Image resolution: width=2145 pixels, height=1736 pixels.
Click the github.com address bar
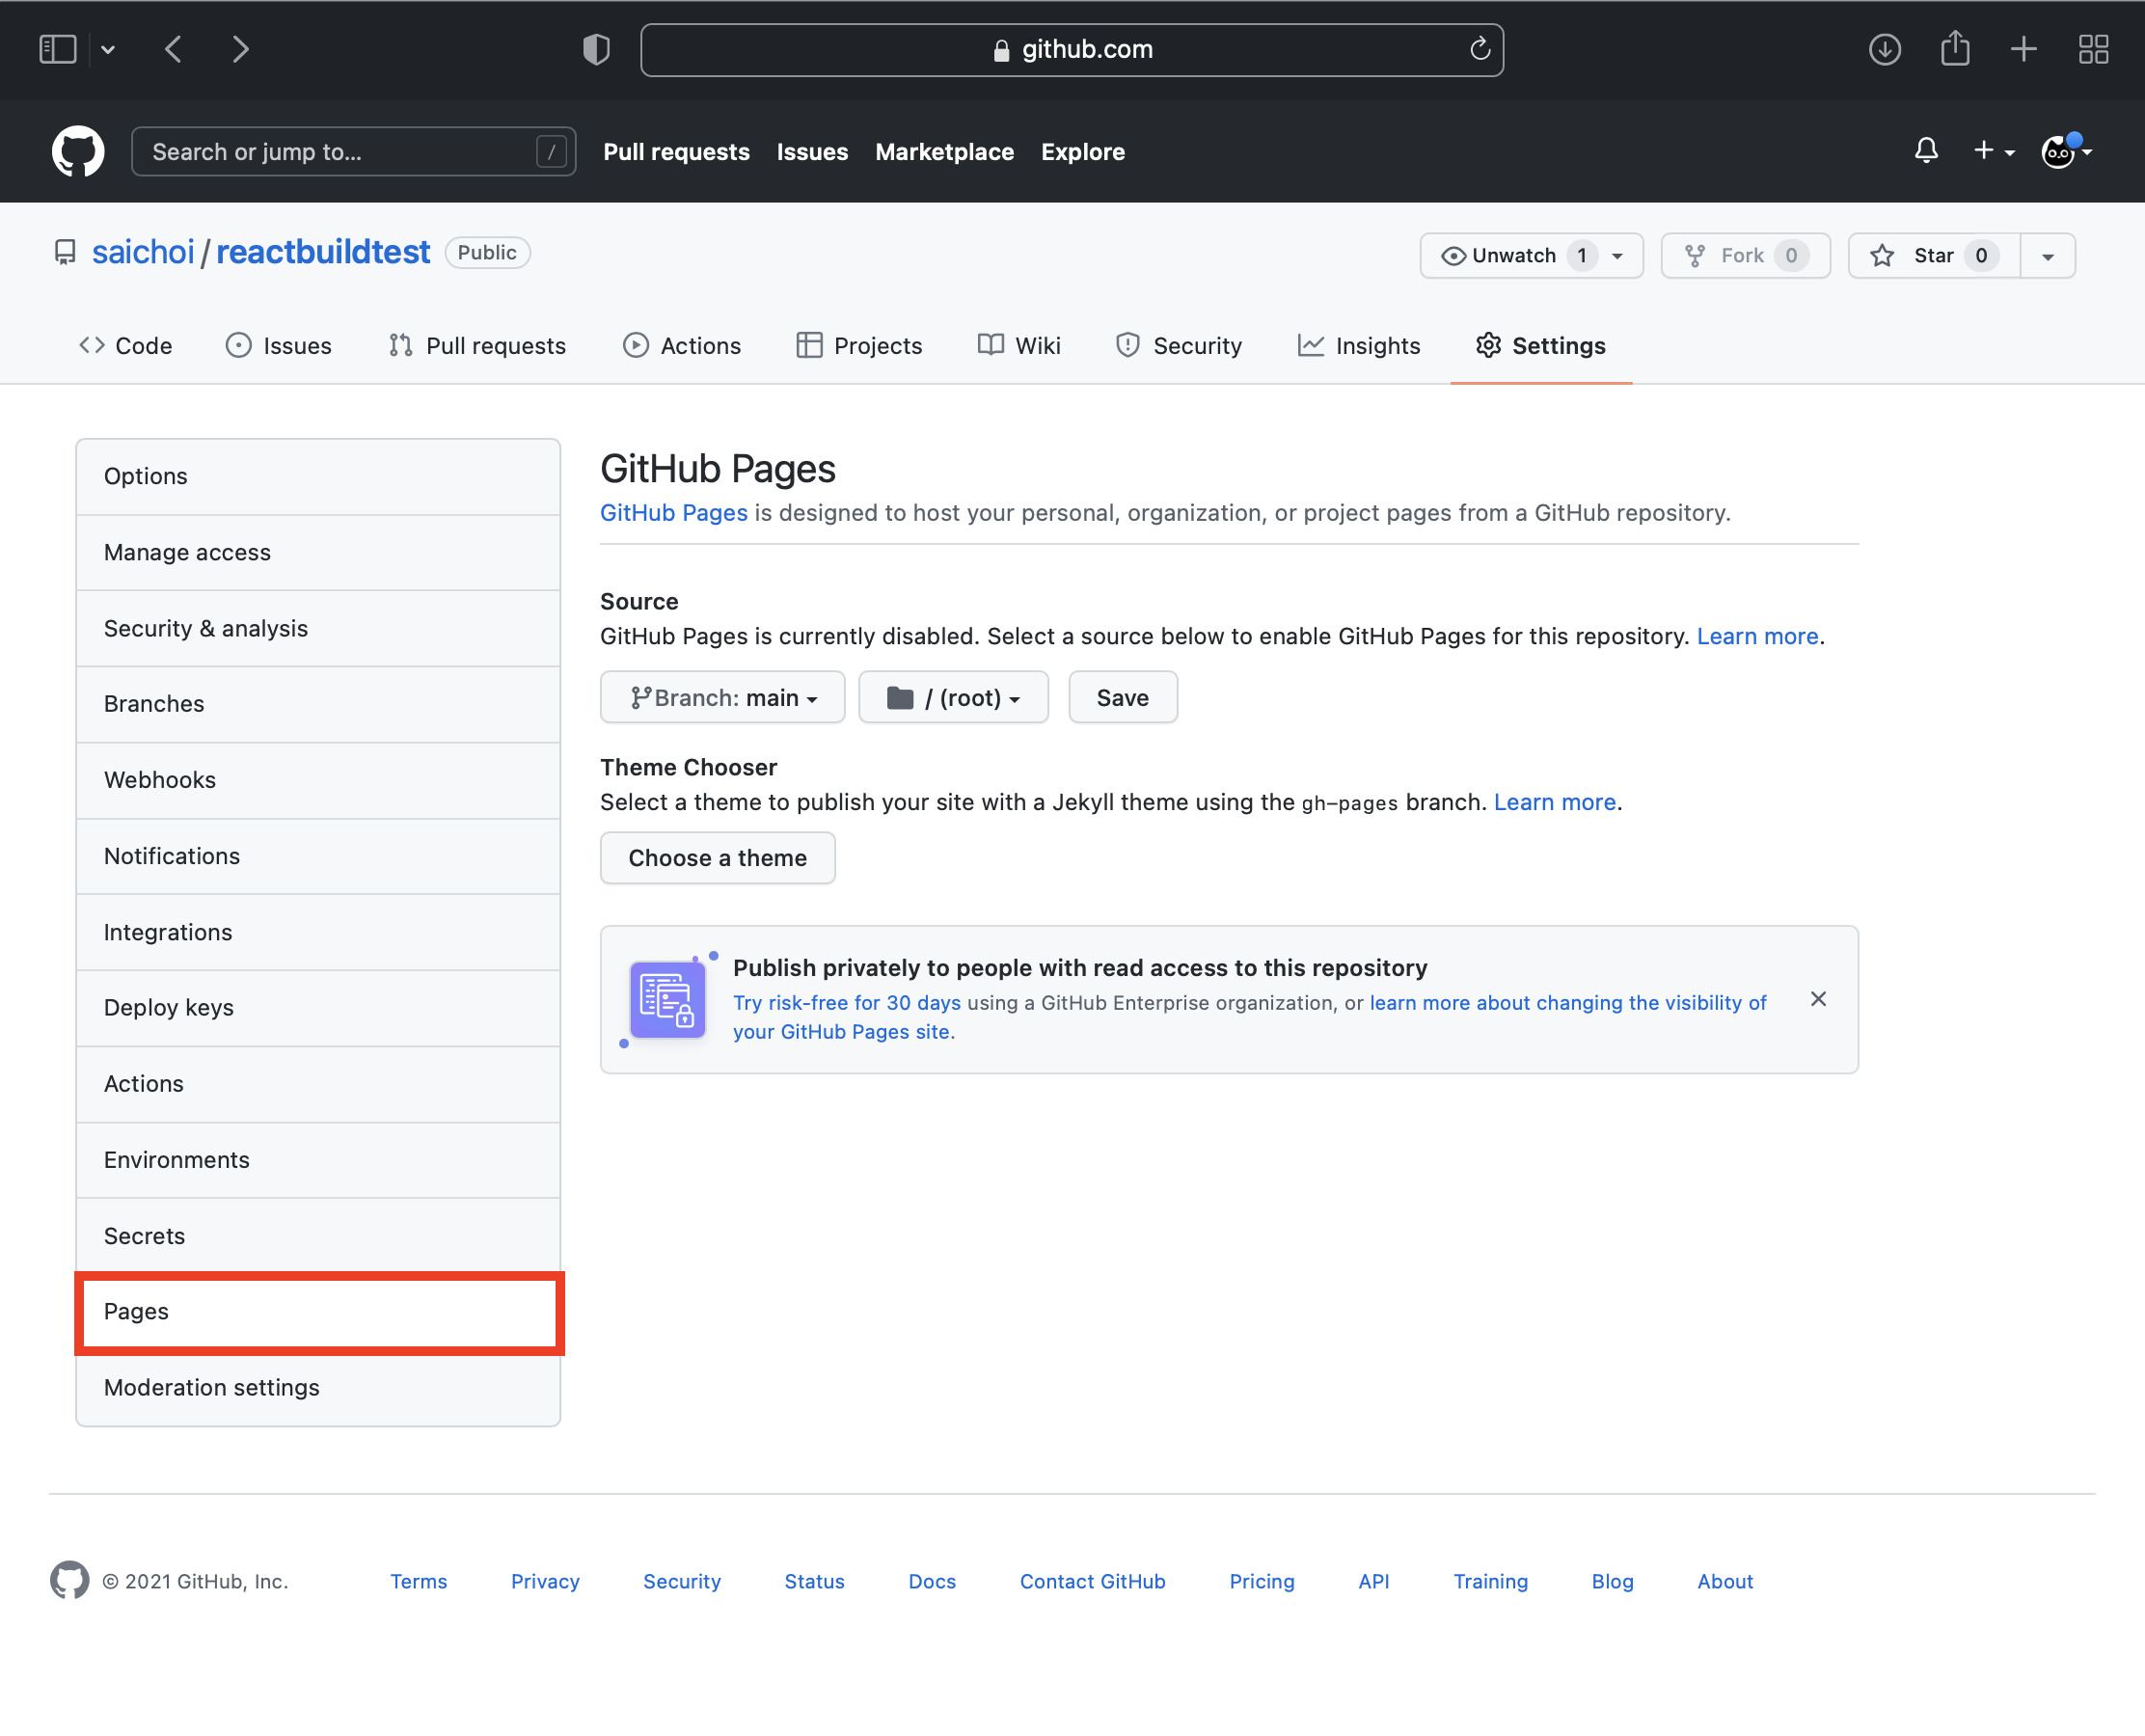(x=1072, y=50)
